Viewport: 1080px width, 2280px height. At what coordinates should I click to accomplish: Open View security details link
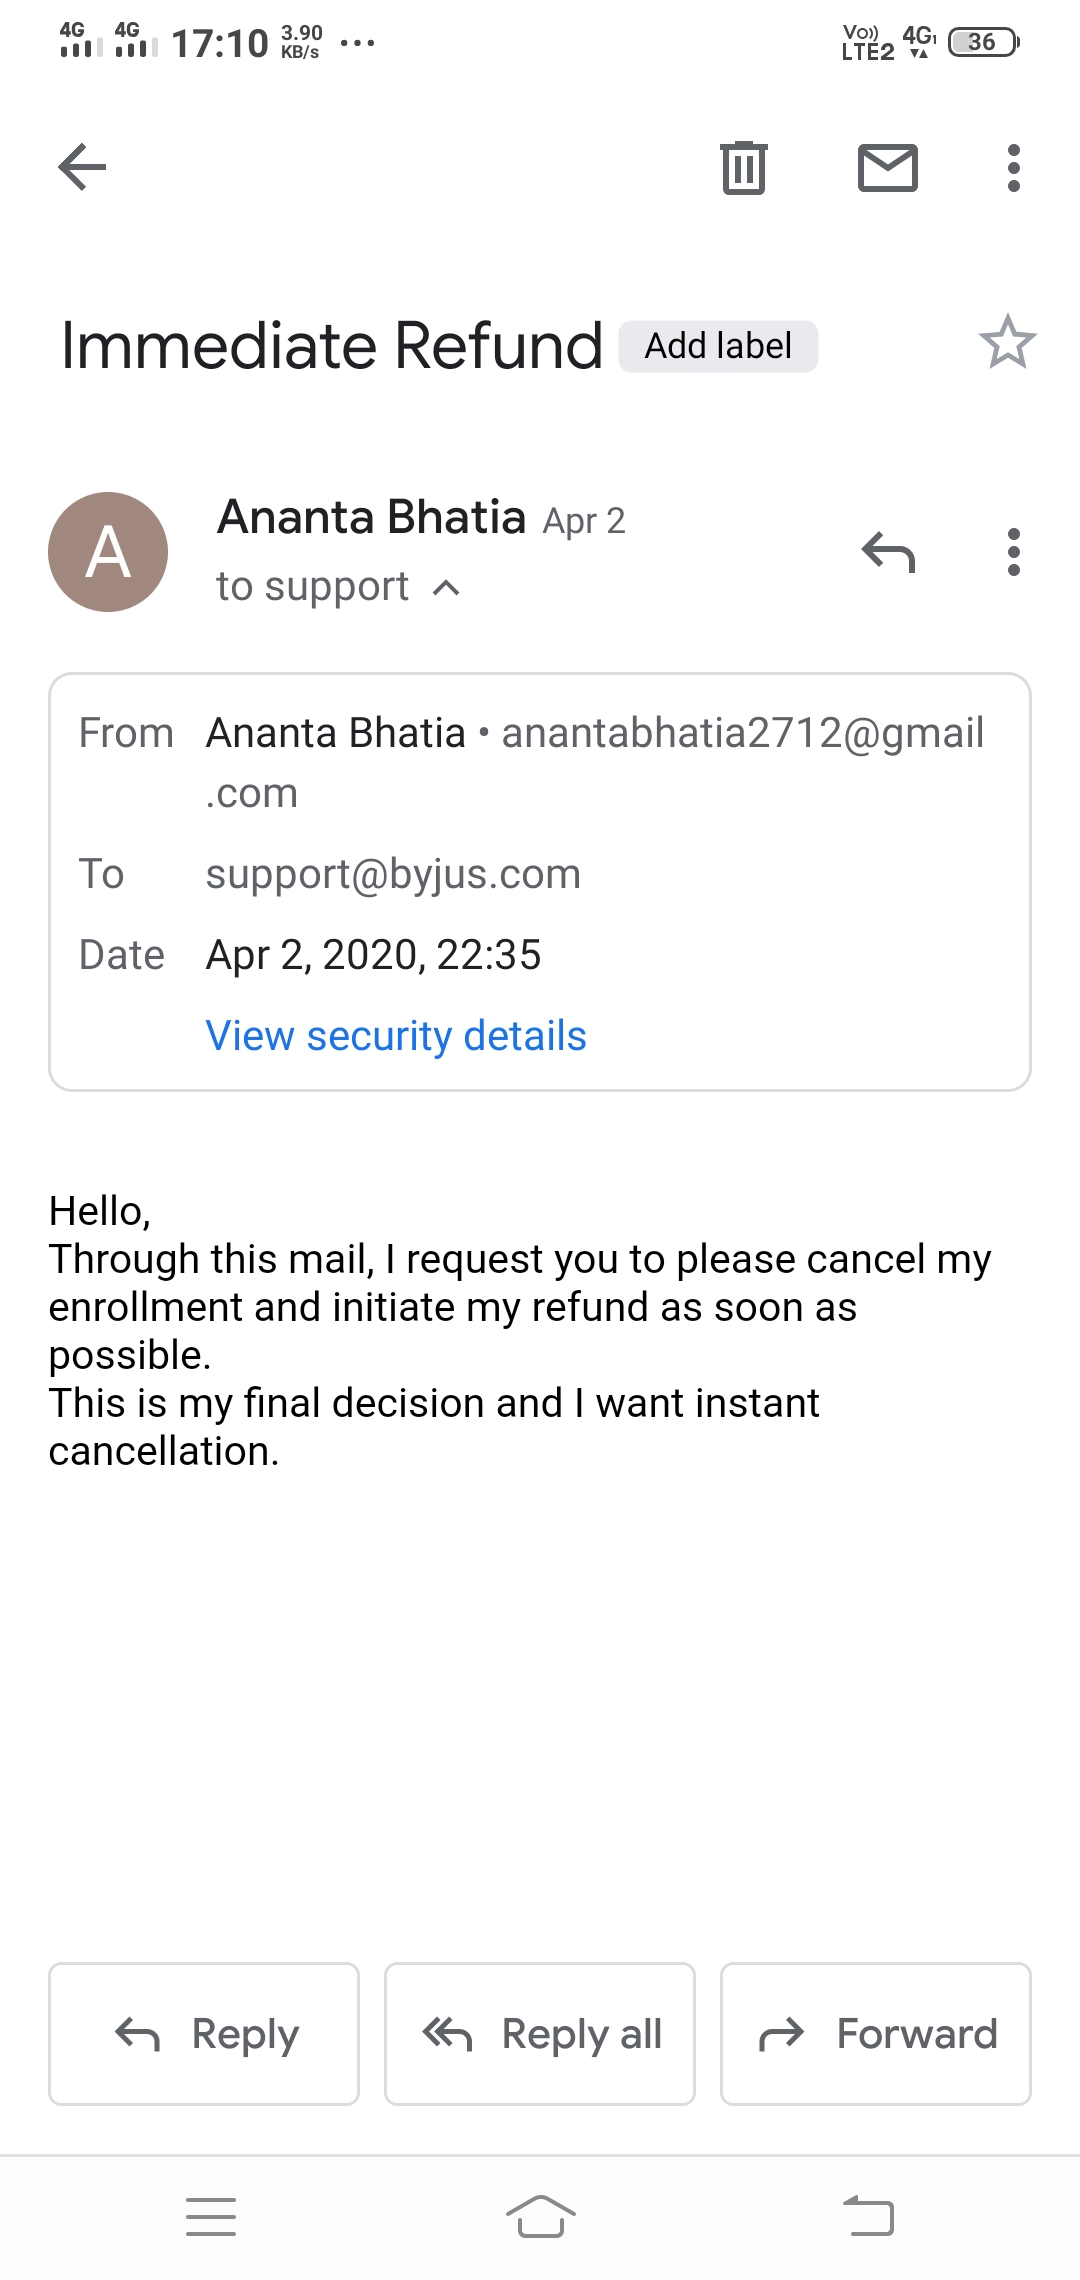396,1036
